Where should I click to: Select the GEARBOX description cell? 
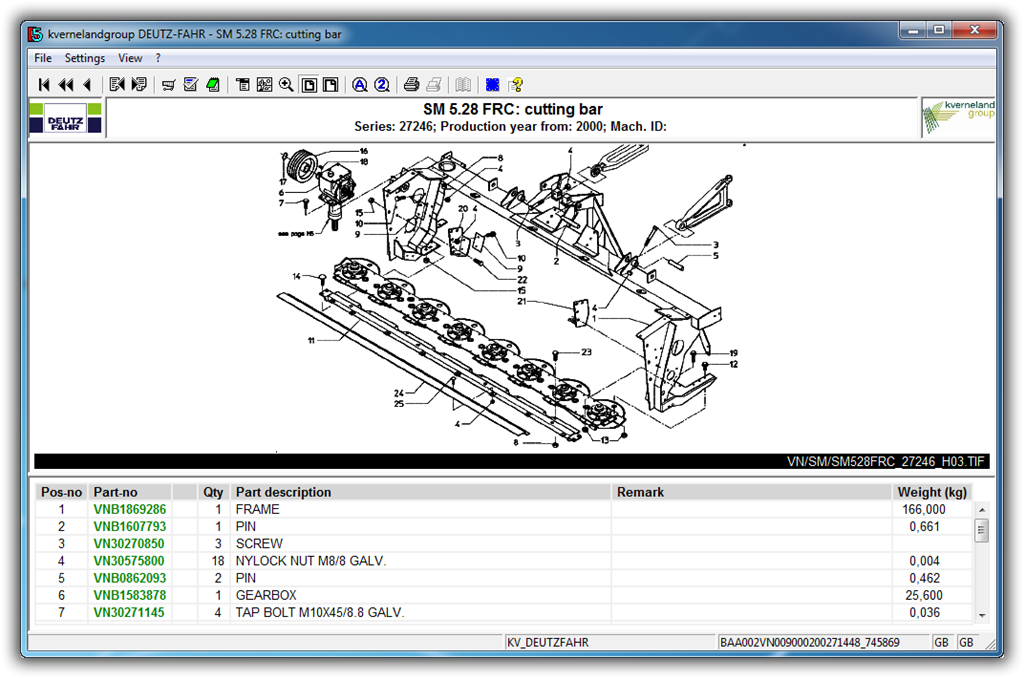click(x=421, y=595)
